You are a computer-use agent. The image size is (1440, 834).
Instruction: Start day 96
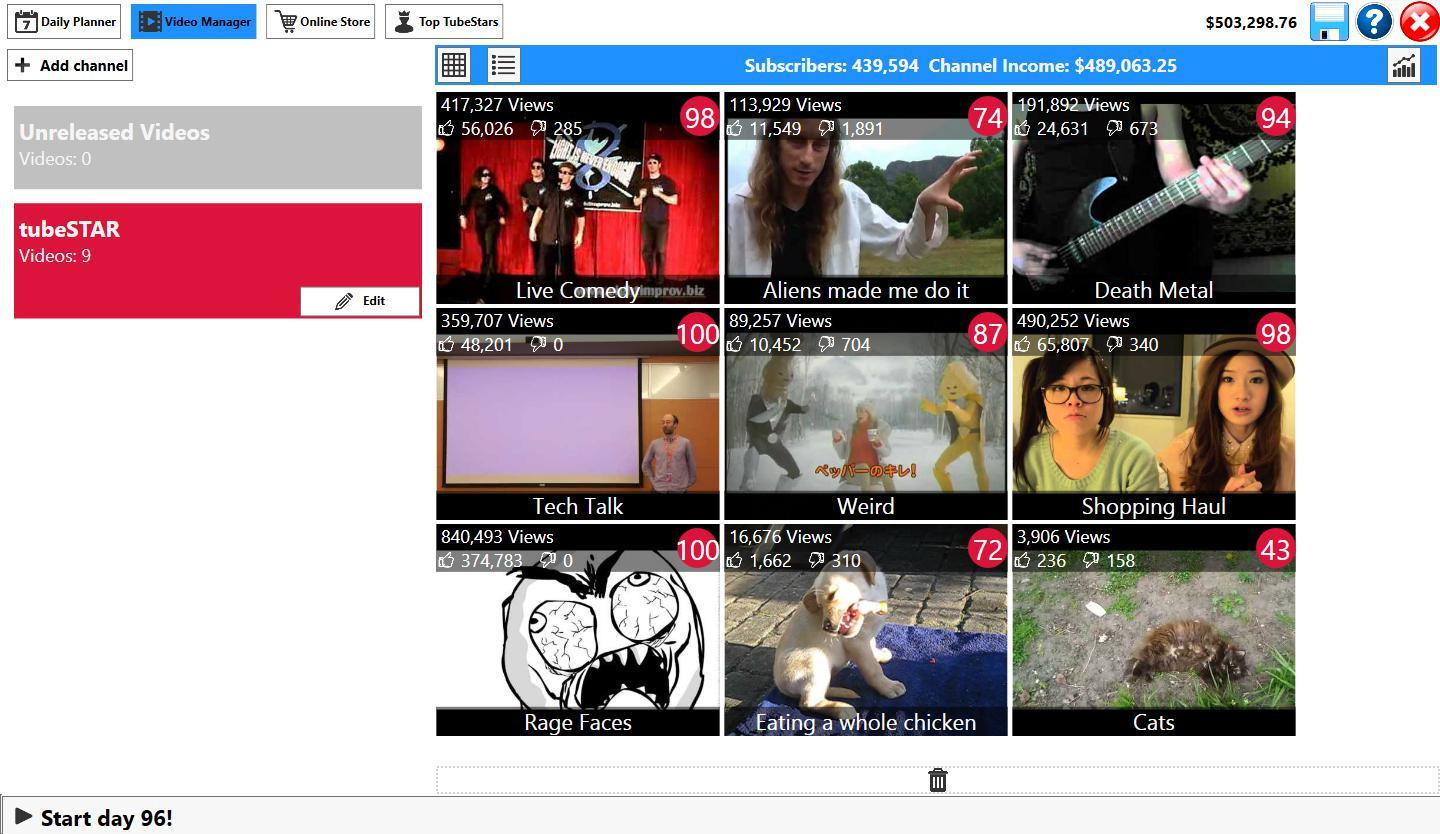(96, 818)
